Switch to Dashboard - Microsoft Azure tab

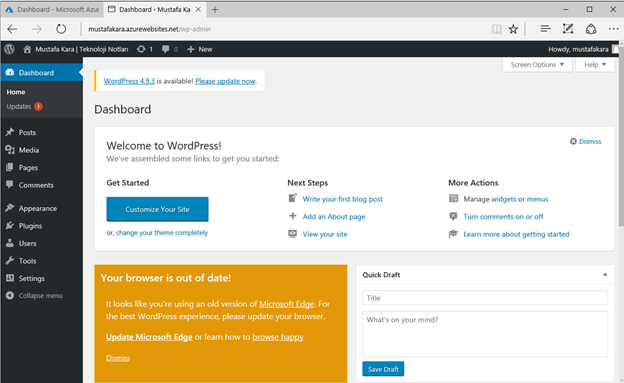click(52, 10)
